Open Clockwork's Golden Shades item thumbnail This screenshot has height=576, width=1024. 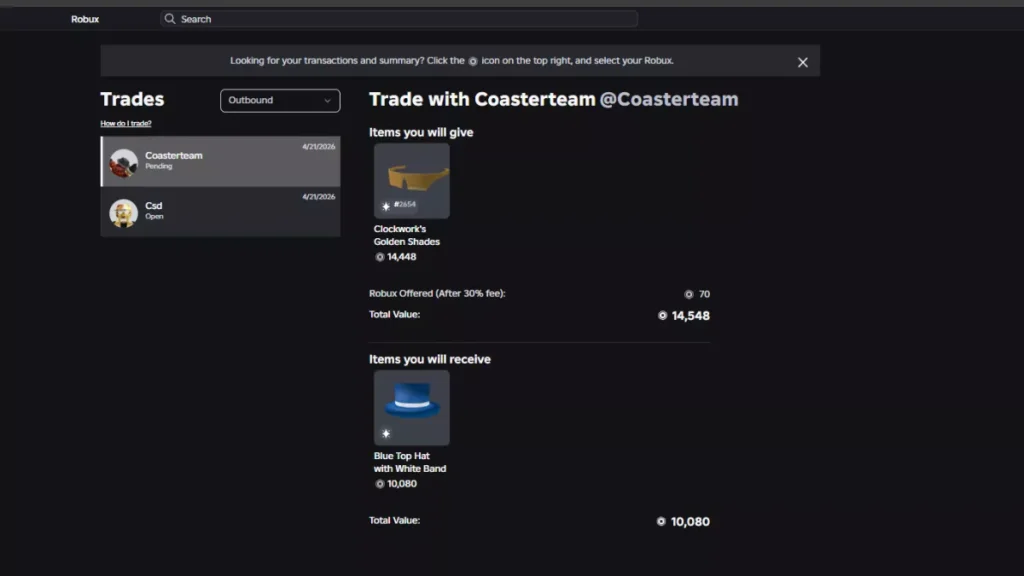point(411,181)
